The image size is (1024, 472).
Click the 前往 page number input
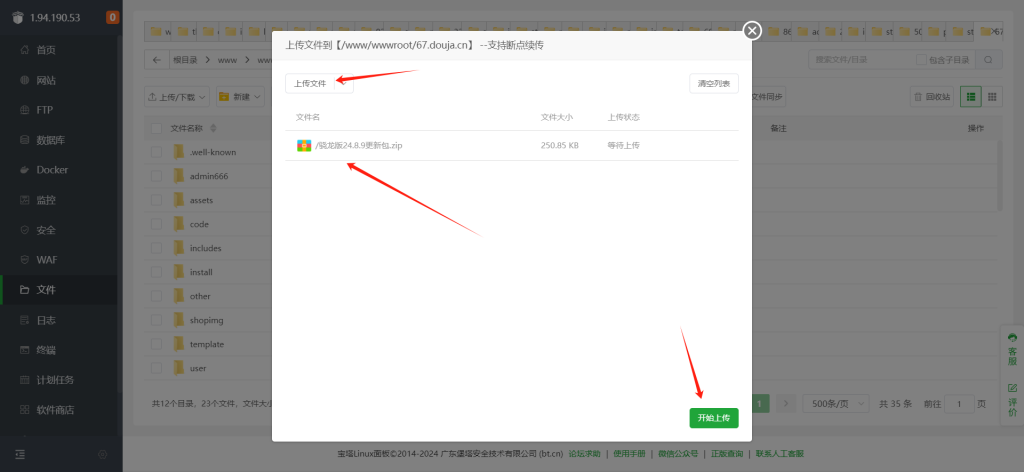tap(959, 404)
